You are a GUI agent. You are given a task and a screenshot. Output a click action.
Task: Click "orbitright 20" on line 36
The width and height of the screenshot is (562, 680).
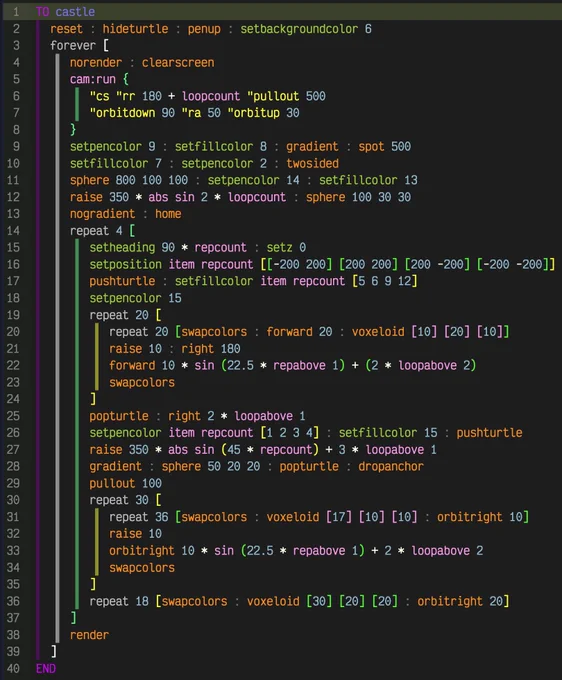click(x=460, y=602)
